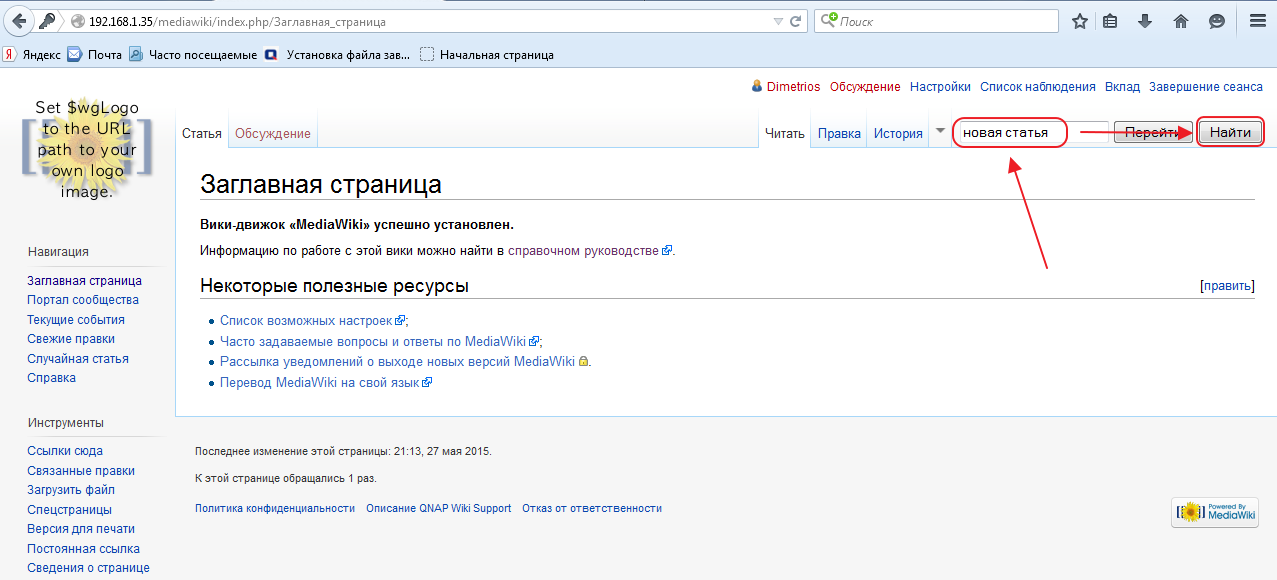Image resolution: width=1277 pixels, height=580 pixels.
Task: Open Загрузить файл upload link
Action: click(71, 490)
